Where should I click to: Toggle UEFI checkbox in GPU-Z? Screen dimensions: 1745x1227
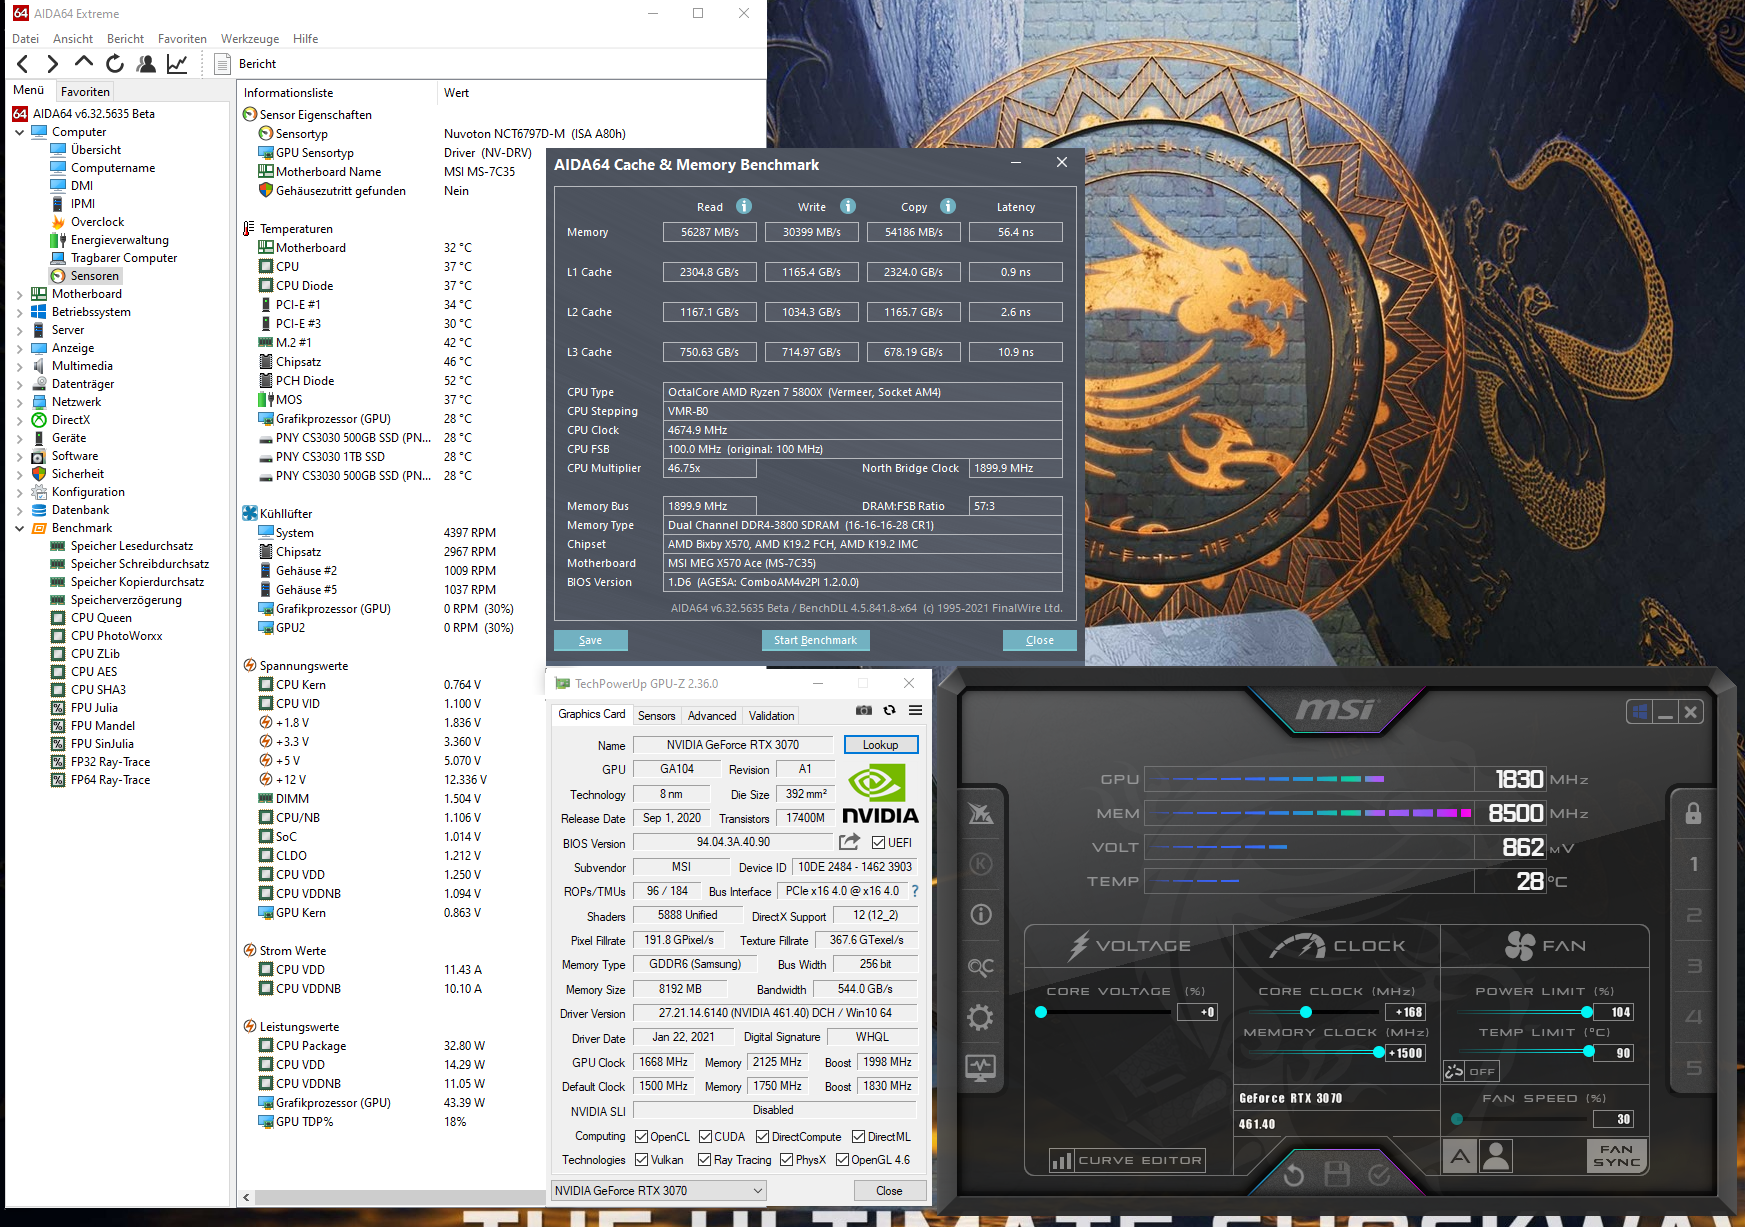[878, 843]
